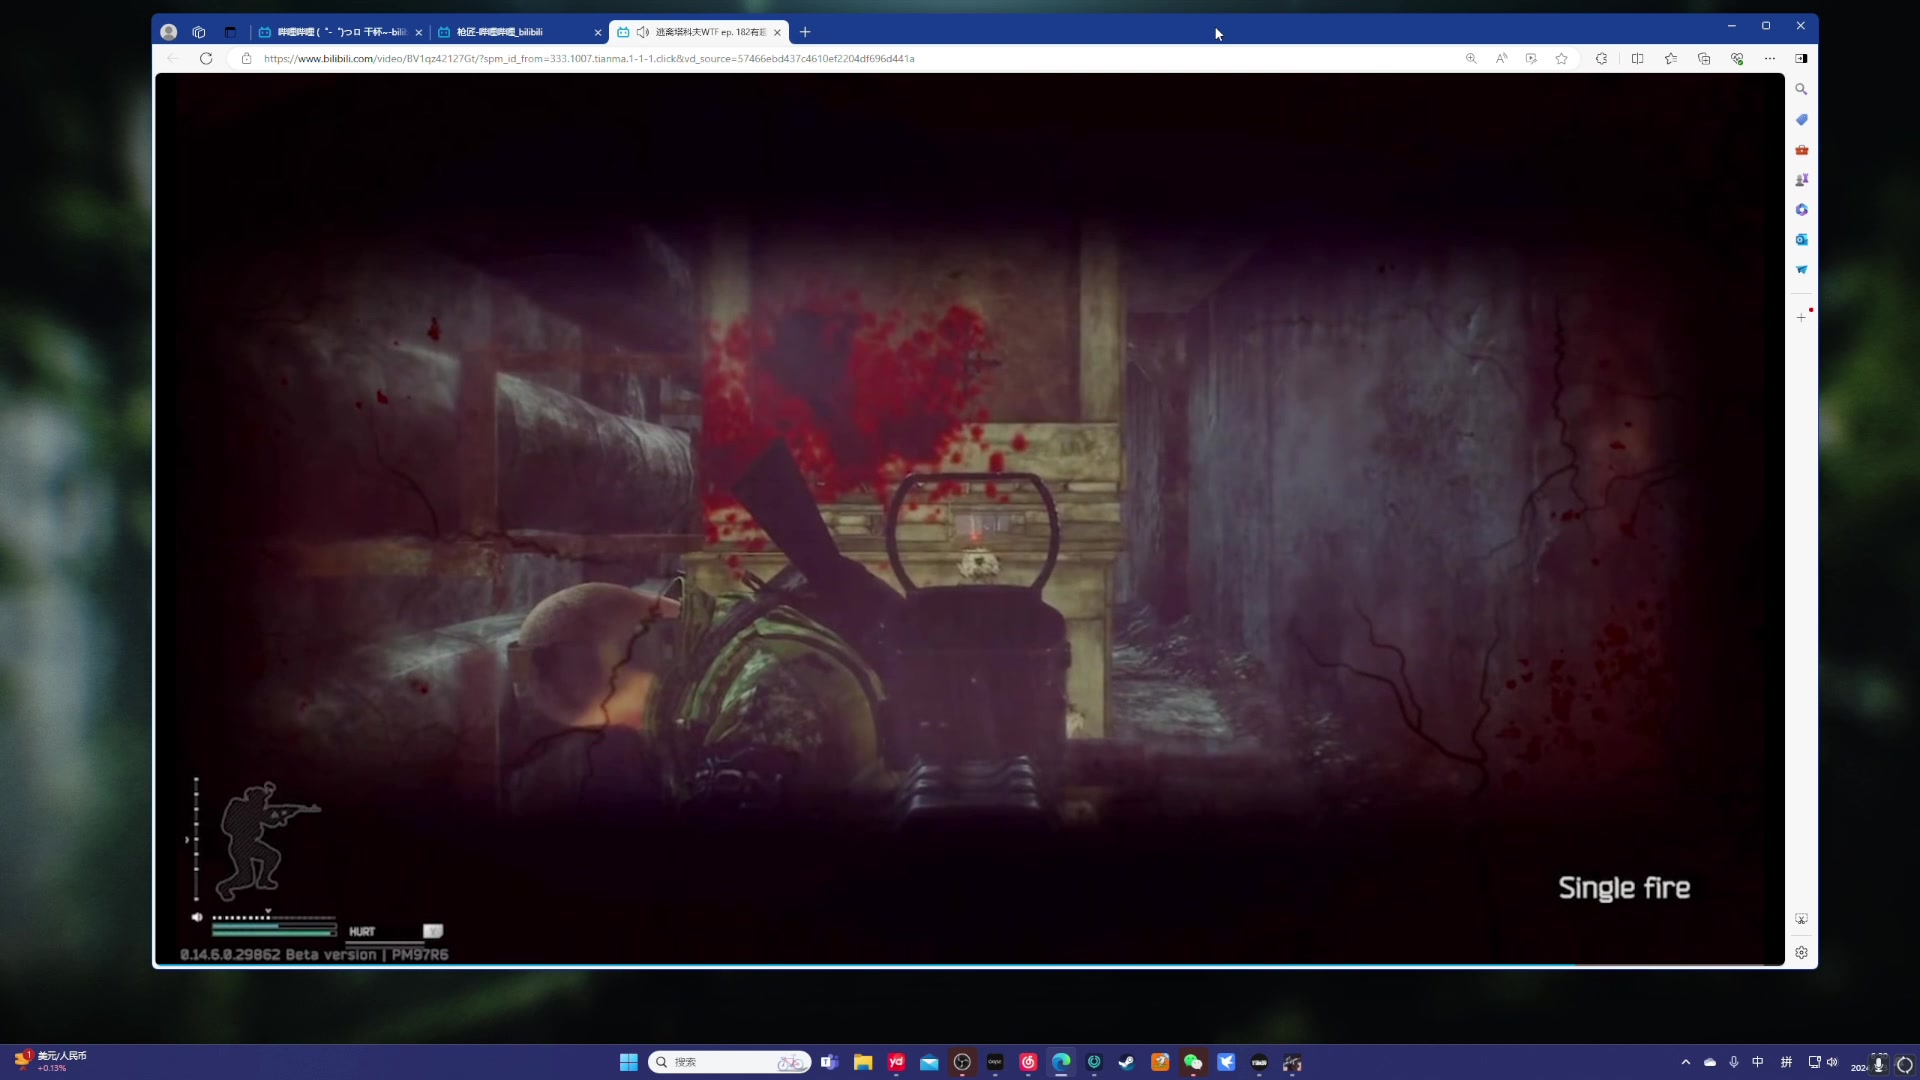This screenshot has height=1080, width=1920.
Task: Open sidebar settings gear
Action: (x=1801, y=953)
